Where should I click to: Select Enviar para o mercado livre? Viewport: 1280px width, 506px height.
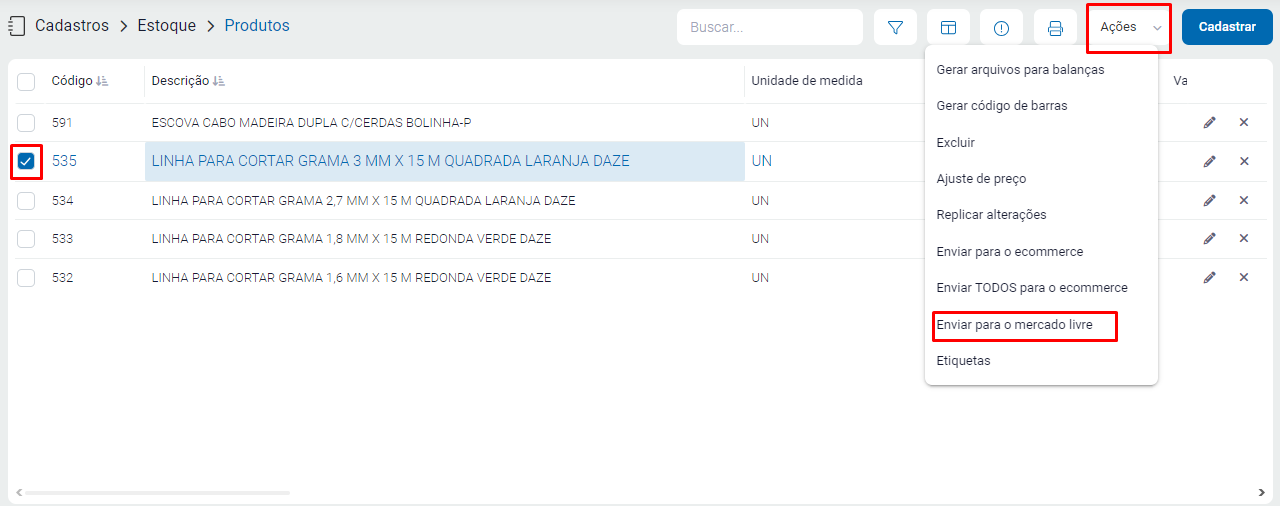pos(1014,325)
